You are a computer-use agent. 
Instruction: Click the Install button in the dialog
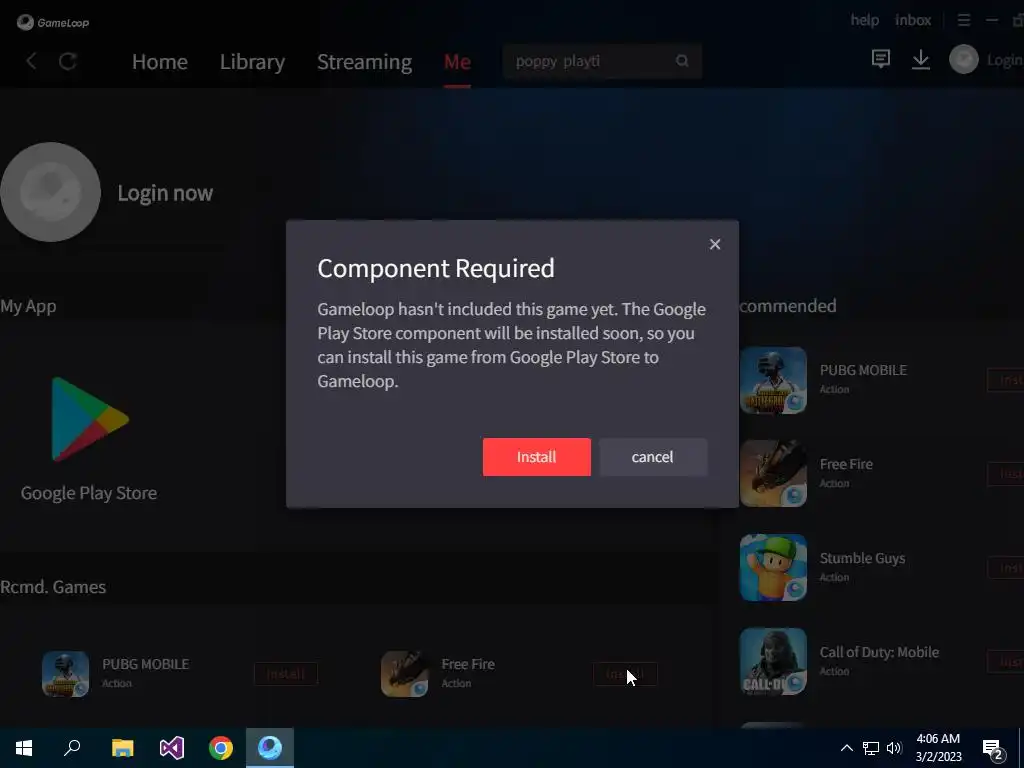click(536, 456)
